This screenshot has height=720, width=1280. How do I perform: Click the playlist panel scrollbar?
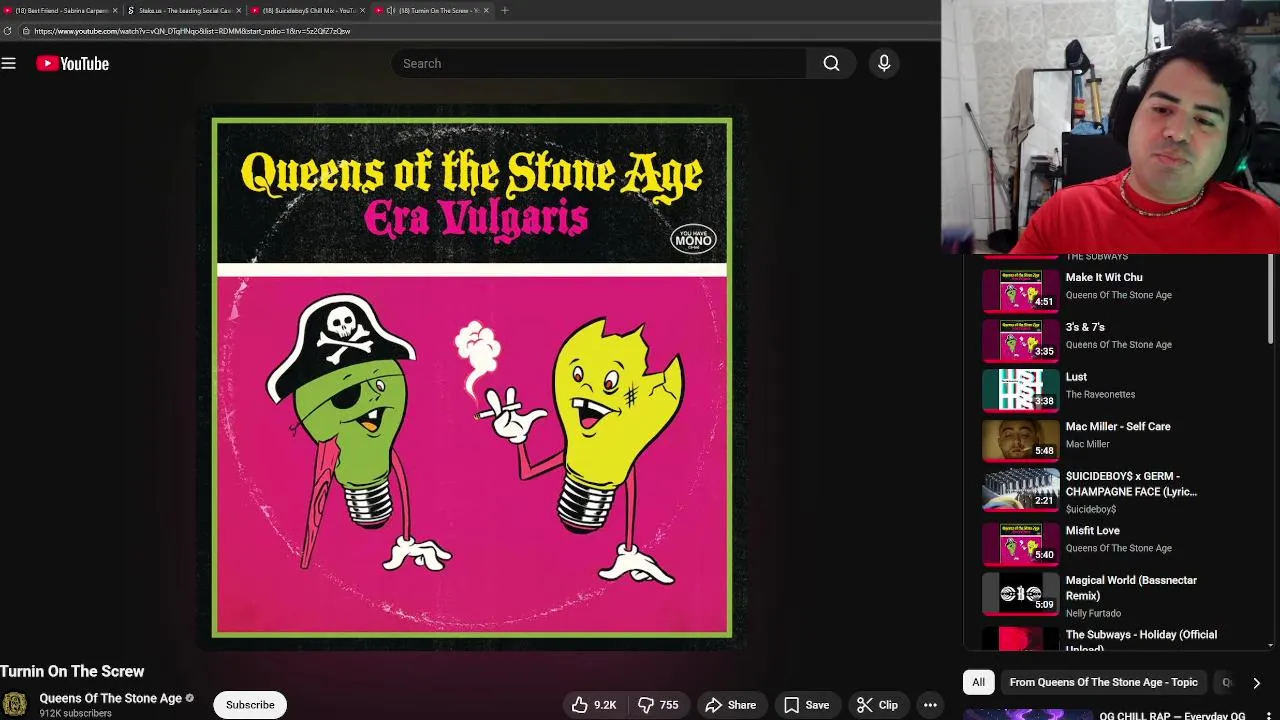pos(1271,300)
